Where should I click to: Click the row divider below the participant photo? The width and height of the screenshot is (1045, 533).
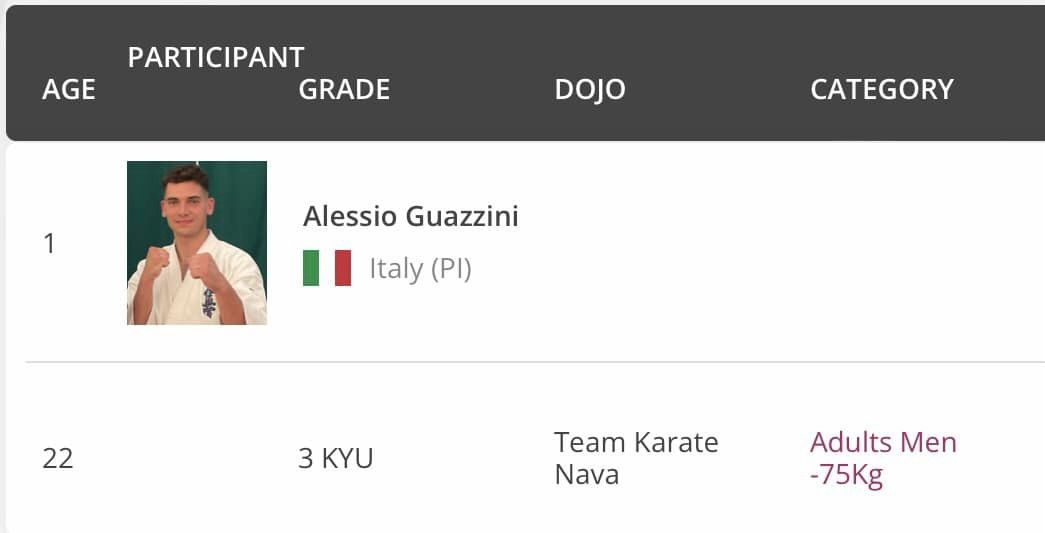click(535, 362)
